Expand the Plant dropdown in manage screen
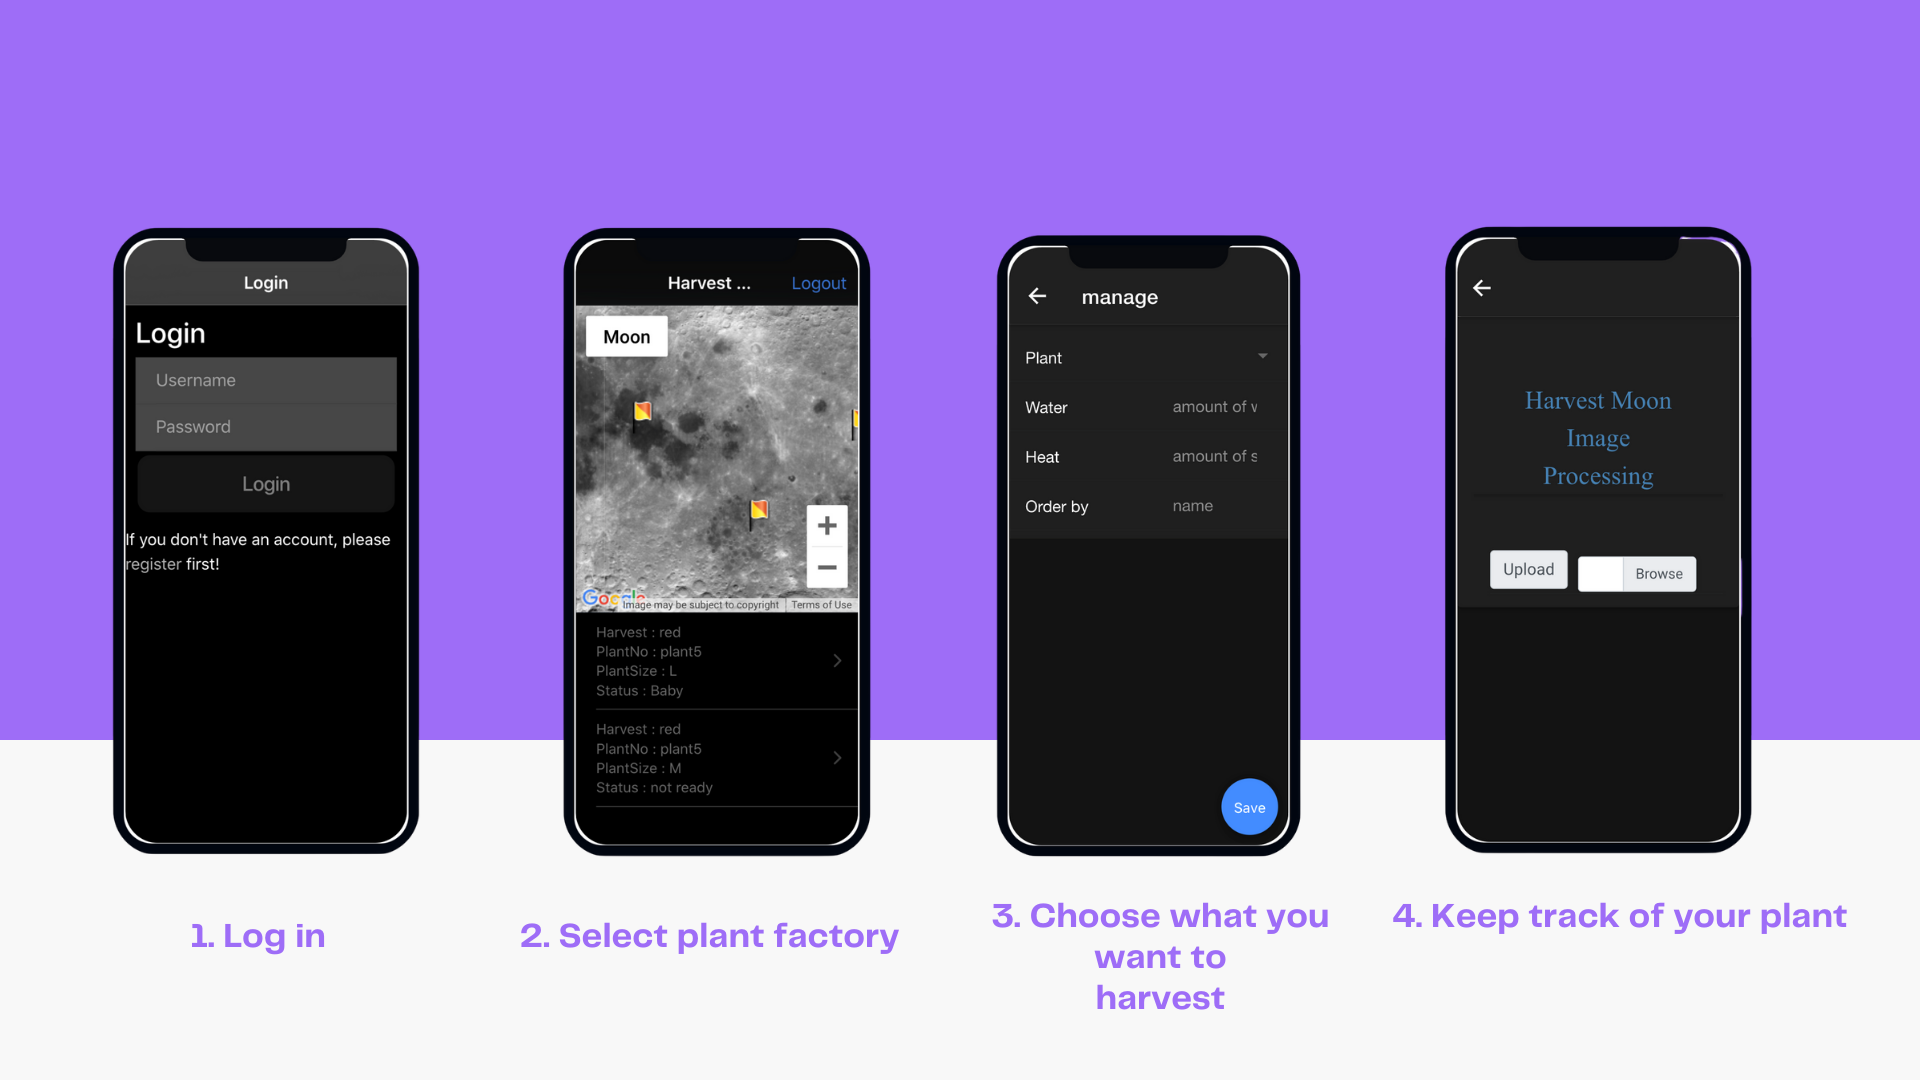 pos(1262,356)
